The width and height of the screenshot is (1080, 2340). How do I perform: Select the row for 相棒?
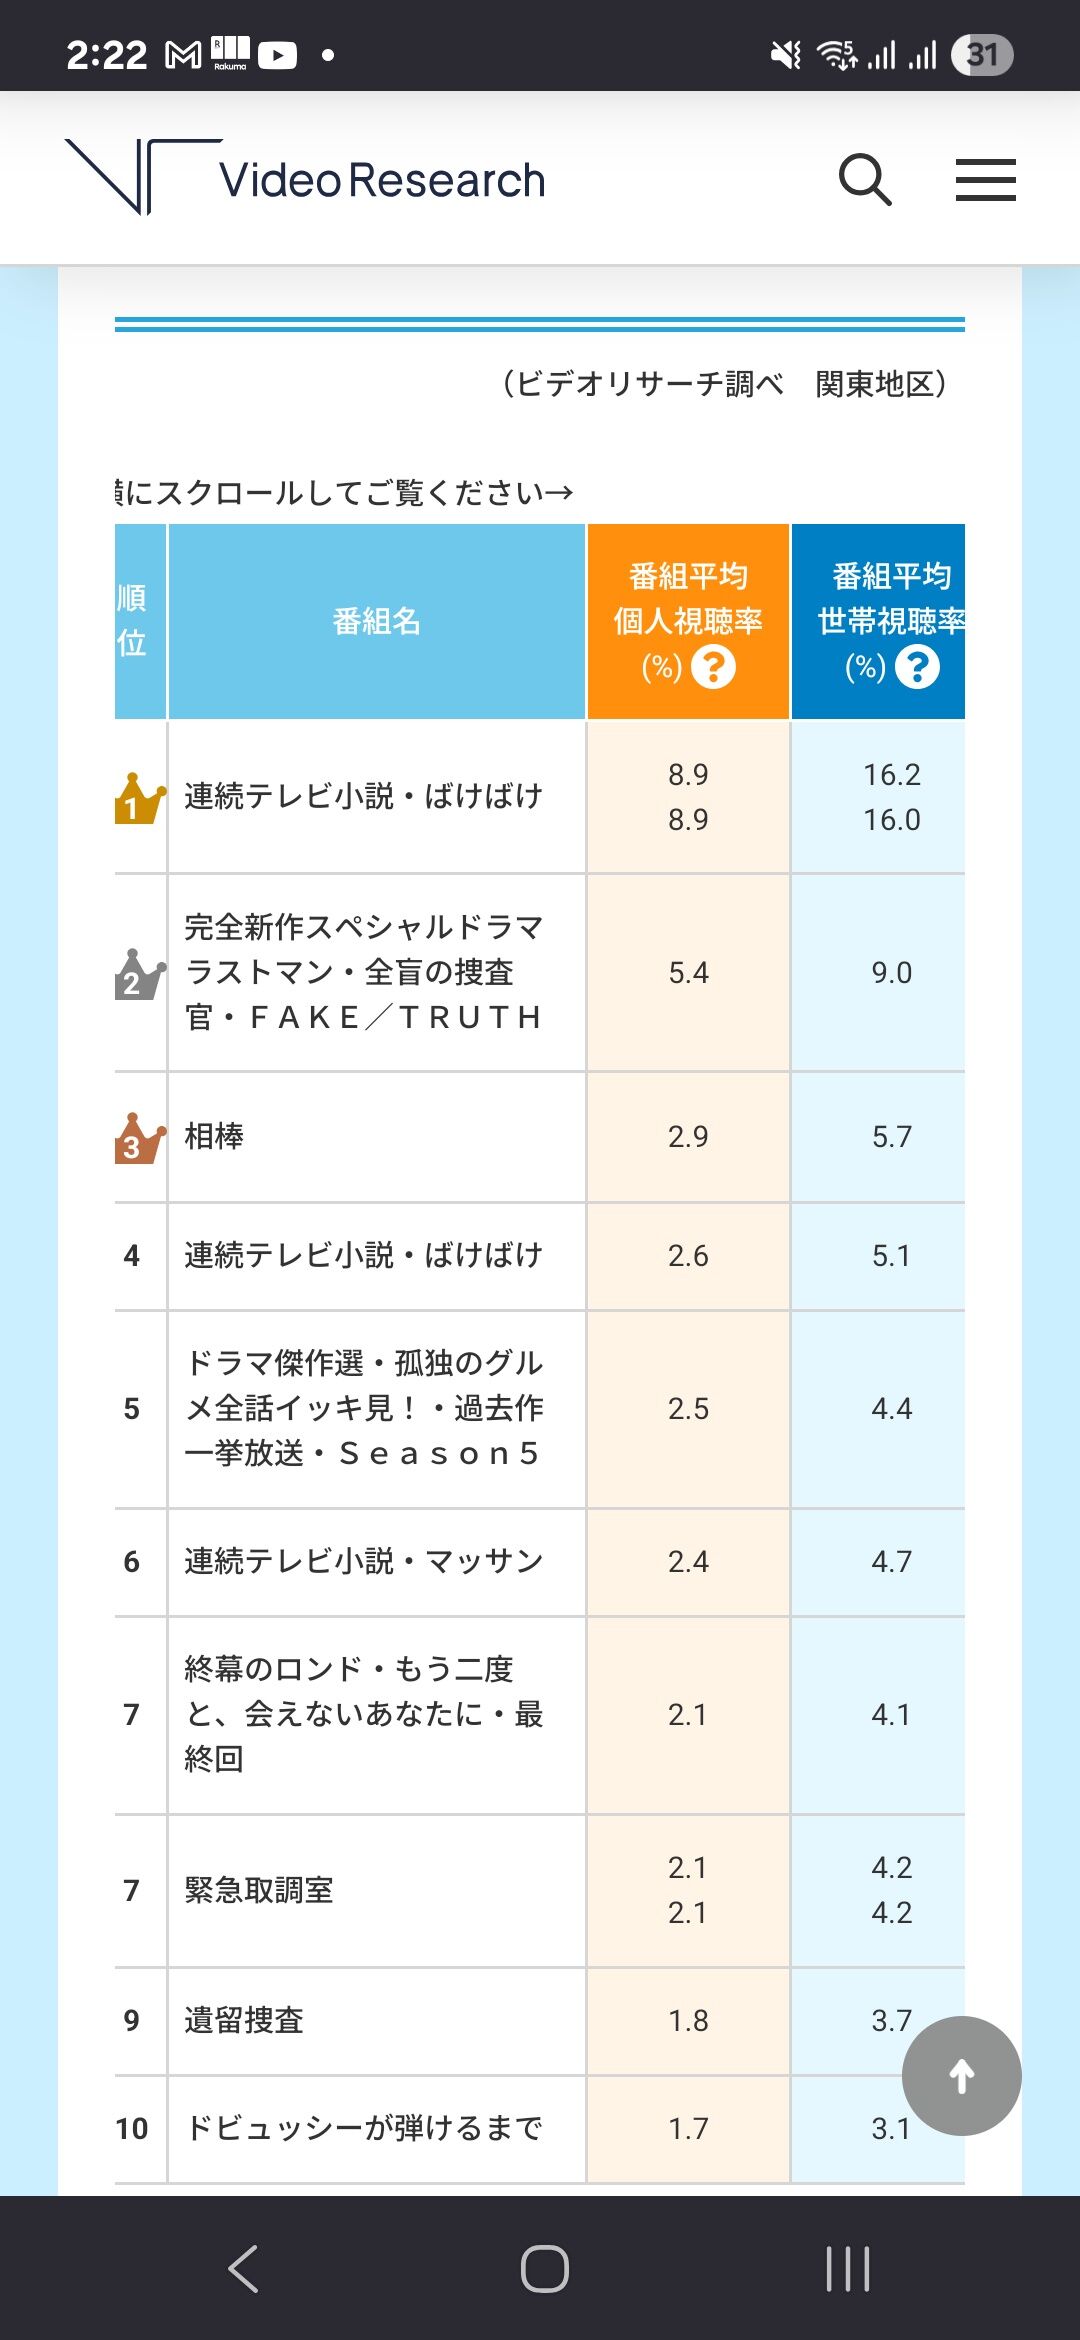pyautogui.click(x=540, y=1137)
